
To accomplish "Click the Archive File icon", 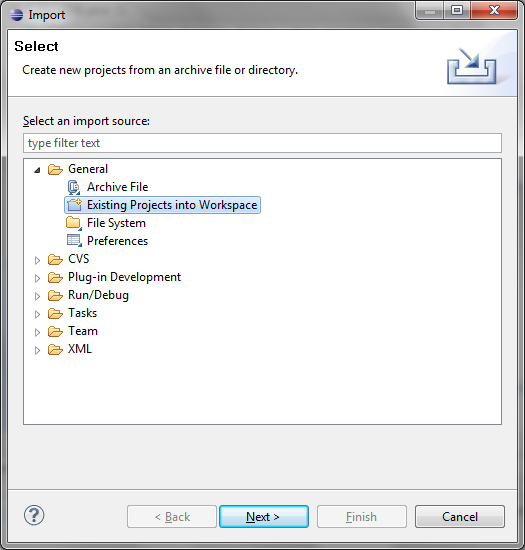I will [x=74, y=187].
